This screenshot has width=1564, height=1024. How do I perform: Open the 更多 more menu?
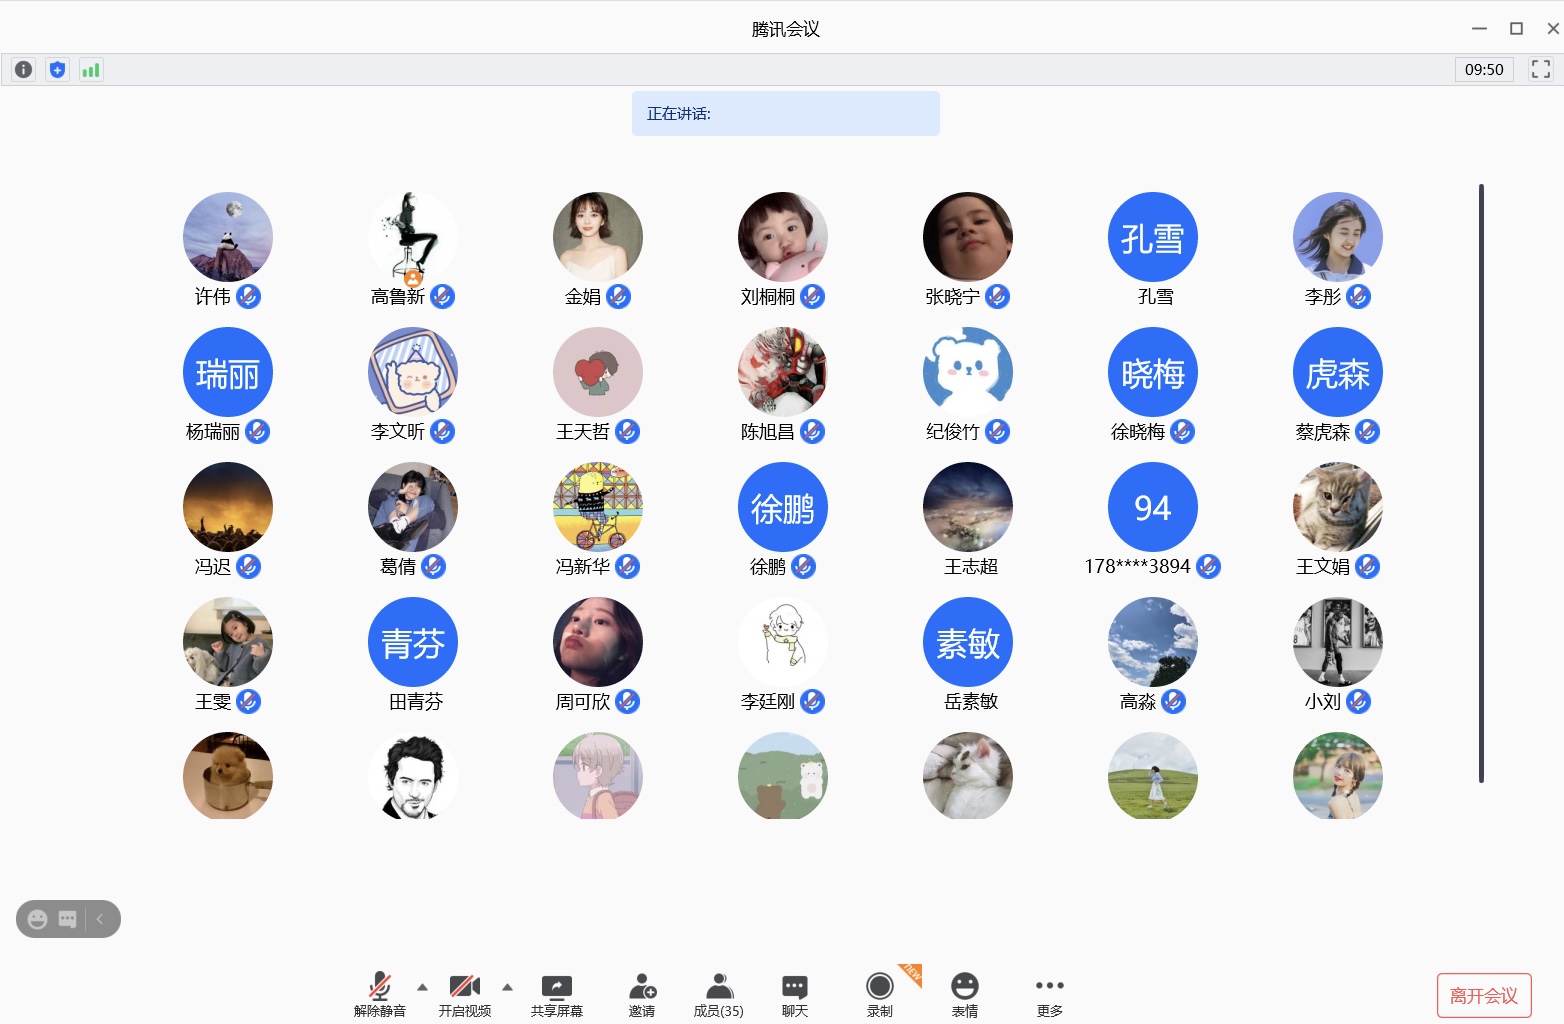tap(1049, 994)
